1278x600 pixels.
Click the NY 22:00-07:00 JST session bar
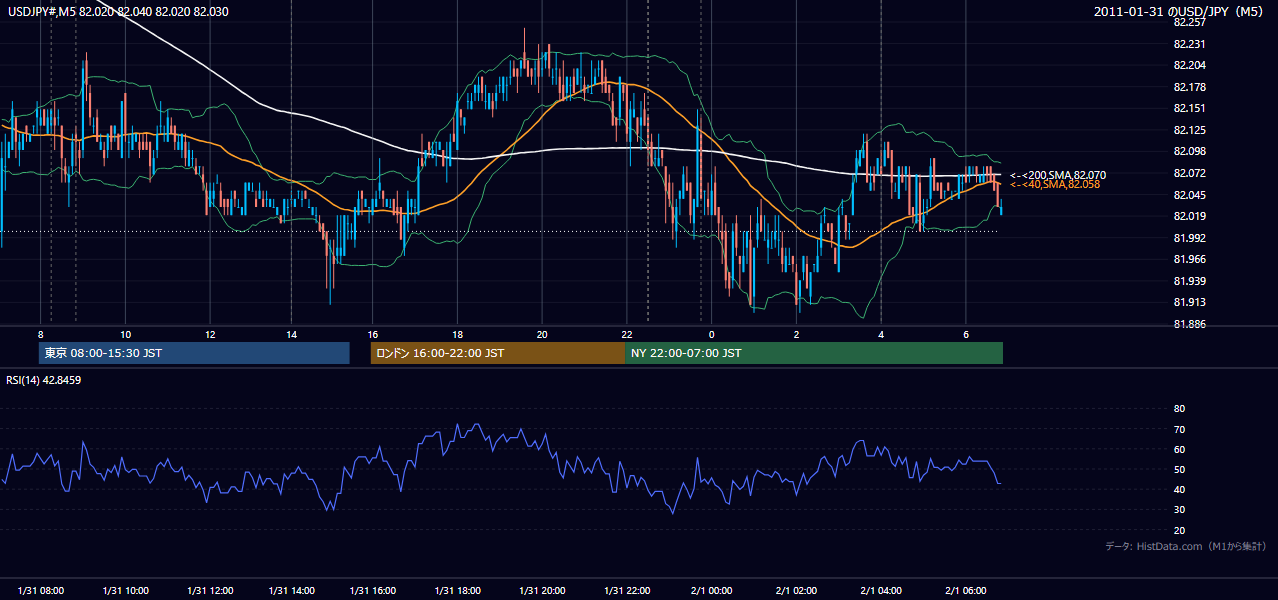click(x=814, y=353)
